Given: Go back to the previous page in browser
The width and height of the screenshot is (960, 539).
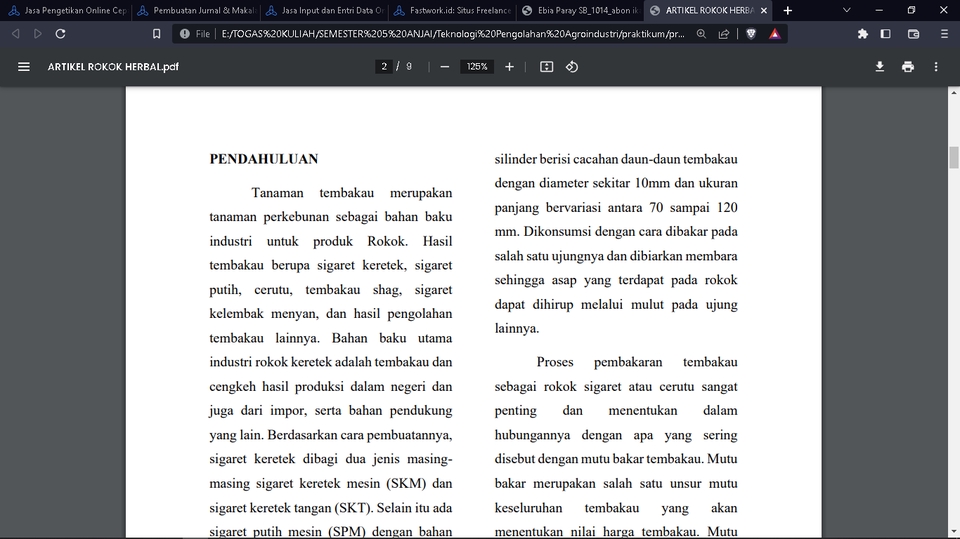Looking at the screenshot, I should 16,34.
